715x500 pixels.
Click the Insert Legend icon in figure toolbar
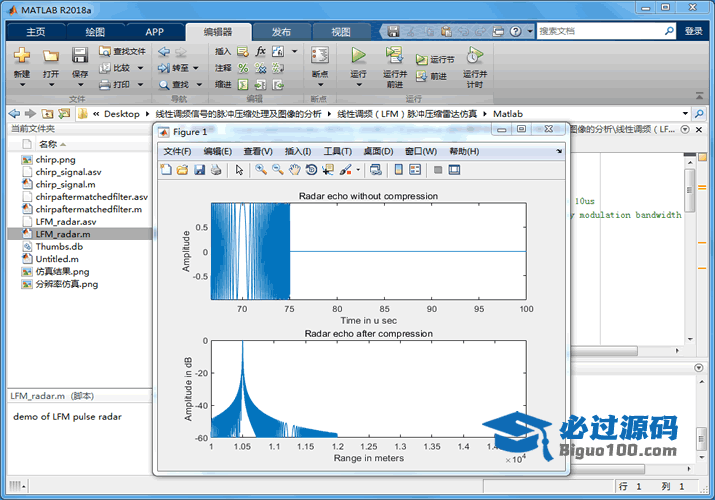click(x=416, y=170)
